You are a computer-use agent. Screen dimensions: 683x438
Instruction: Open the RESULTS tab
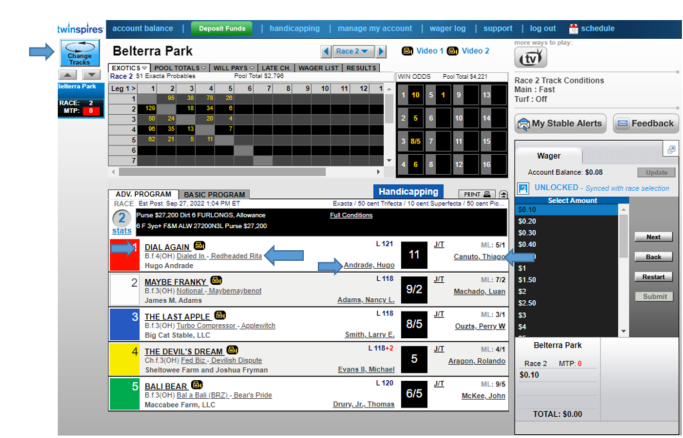pos(361,68)
